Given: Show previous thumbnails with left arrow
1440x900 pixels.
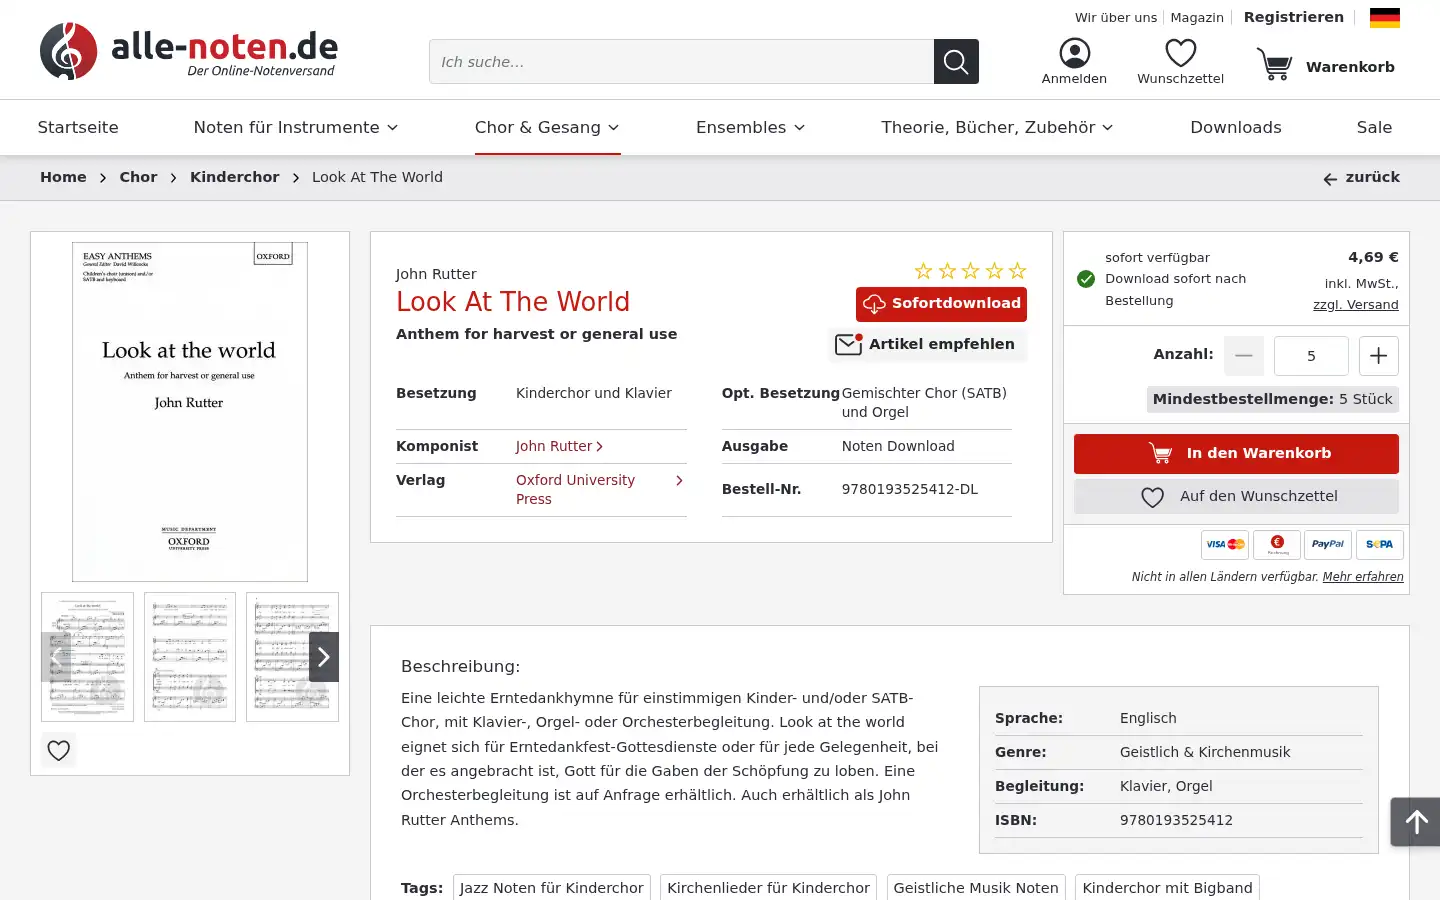Looking at the screenshot, I should (56, 657).
